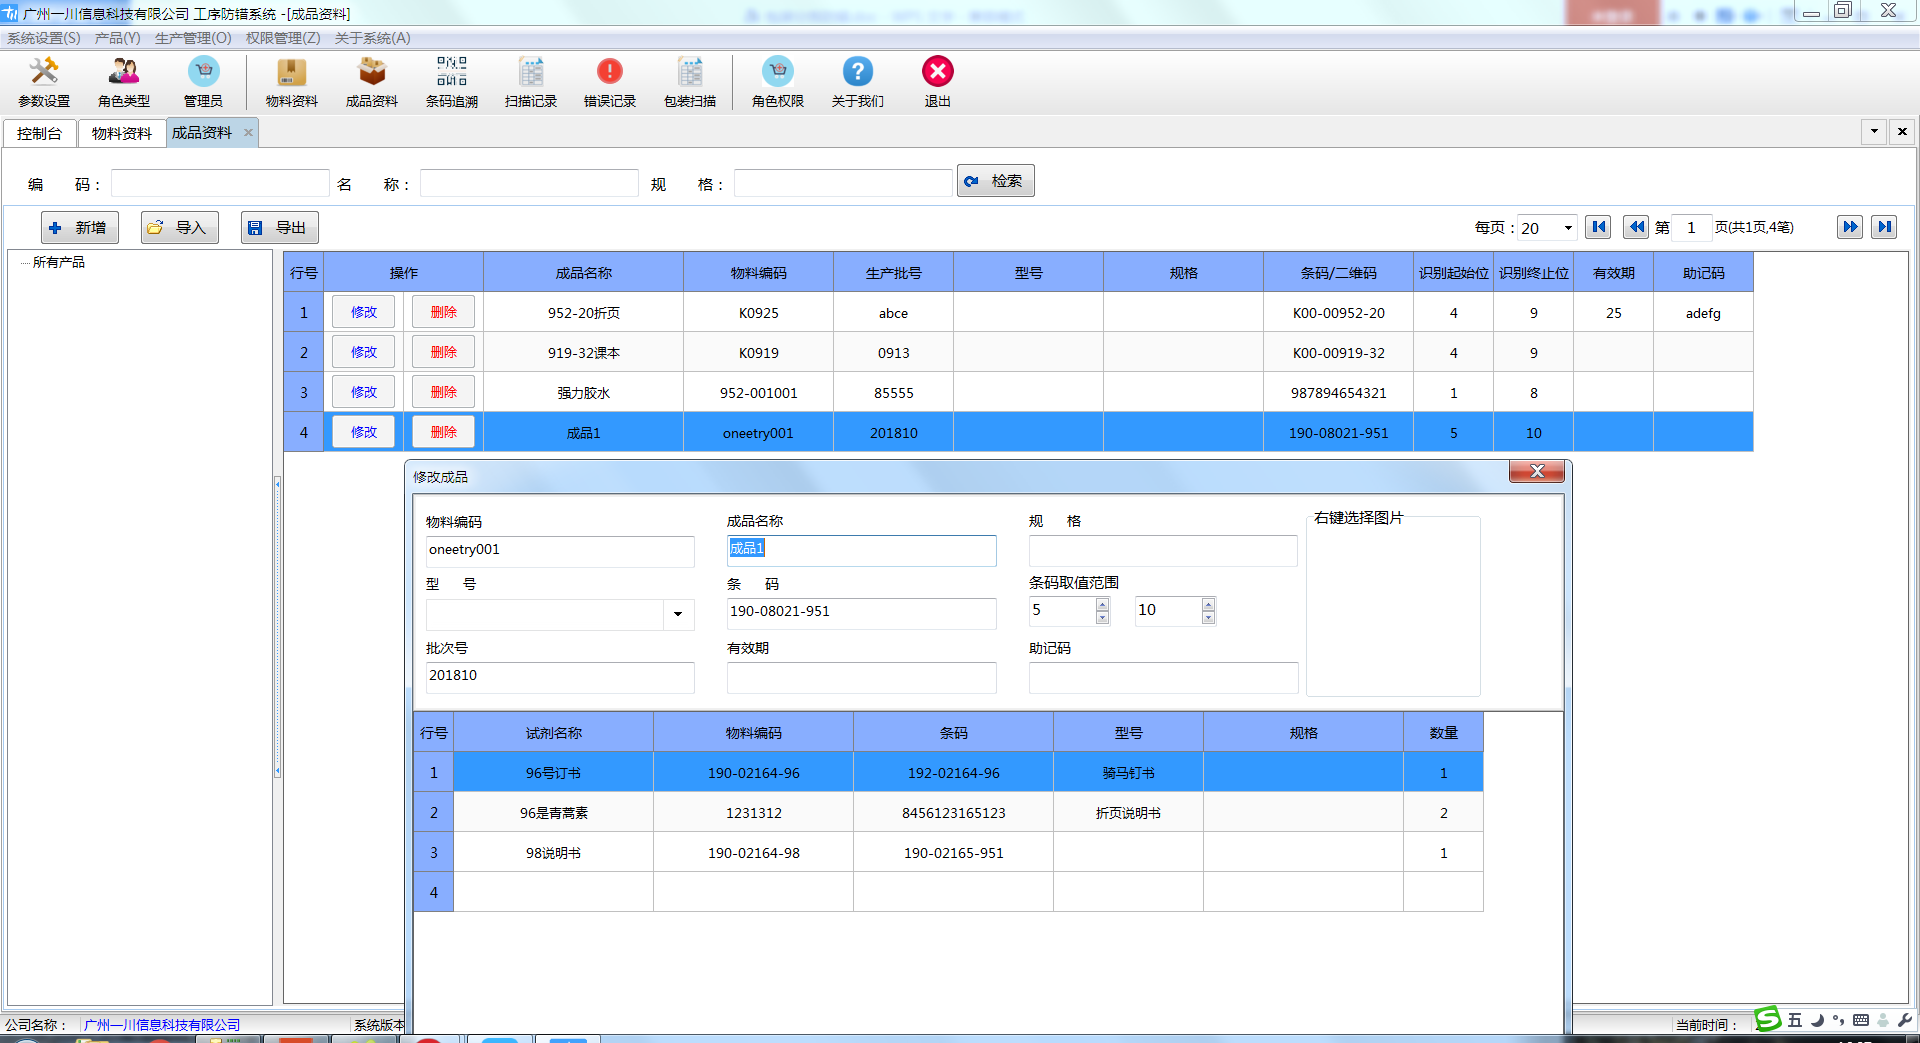The image size is (1920, 1043).
Task: Decrease the barcode range start value 5
Action: [1103, 617]
